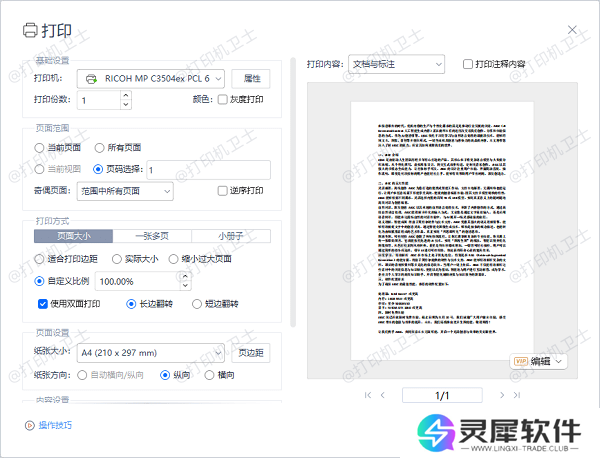600x458 pixels.
Task: Select 适合打印边距 option
Action: click(39, 259)
